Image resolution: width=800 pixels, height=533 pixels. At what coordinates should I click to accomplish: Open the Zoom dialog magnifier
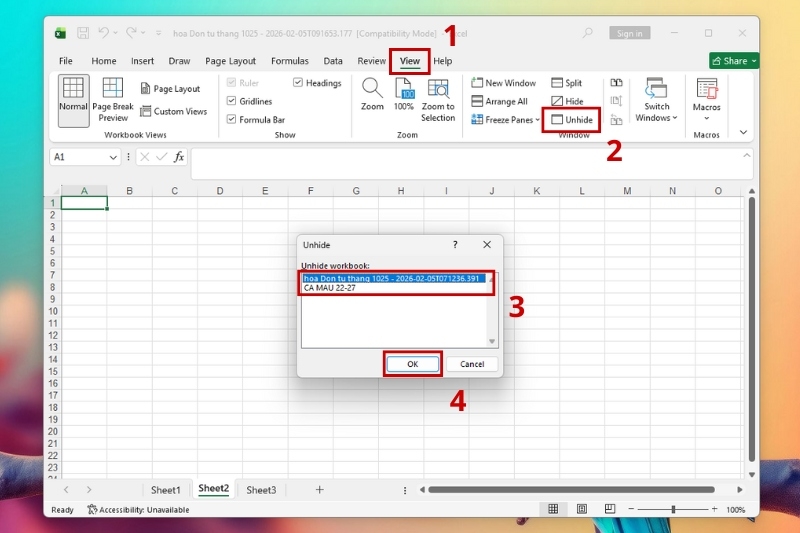tap(372, 94)
